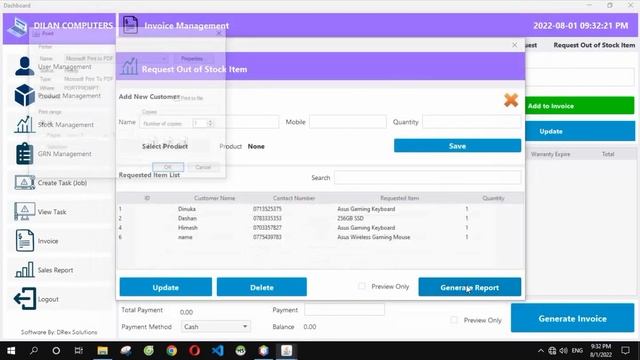Open network status tray icon
Viewport: 640px width, 360px height.
pos(552,351)
